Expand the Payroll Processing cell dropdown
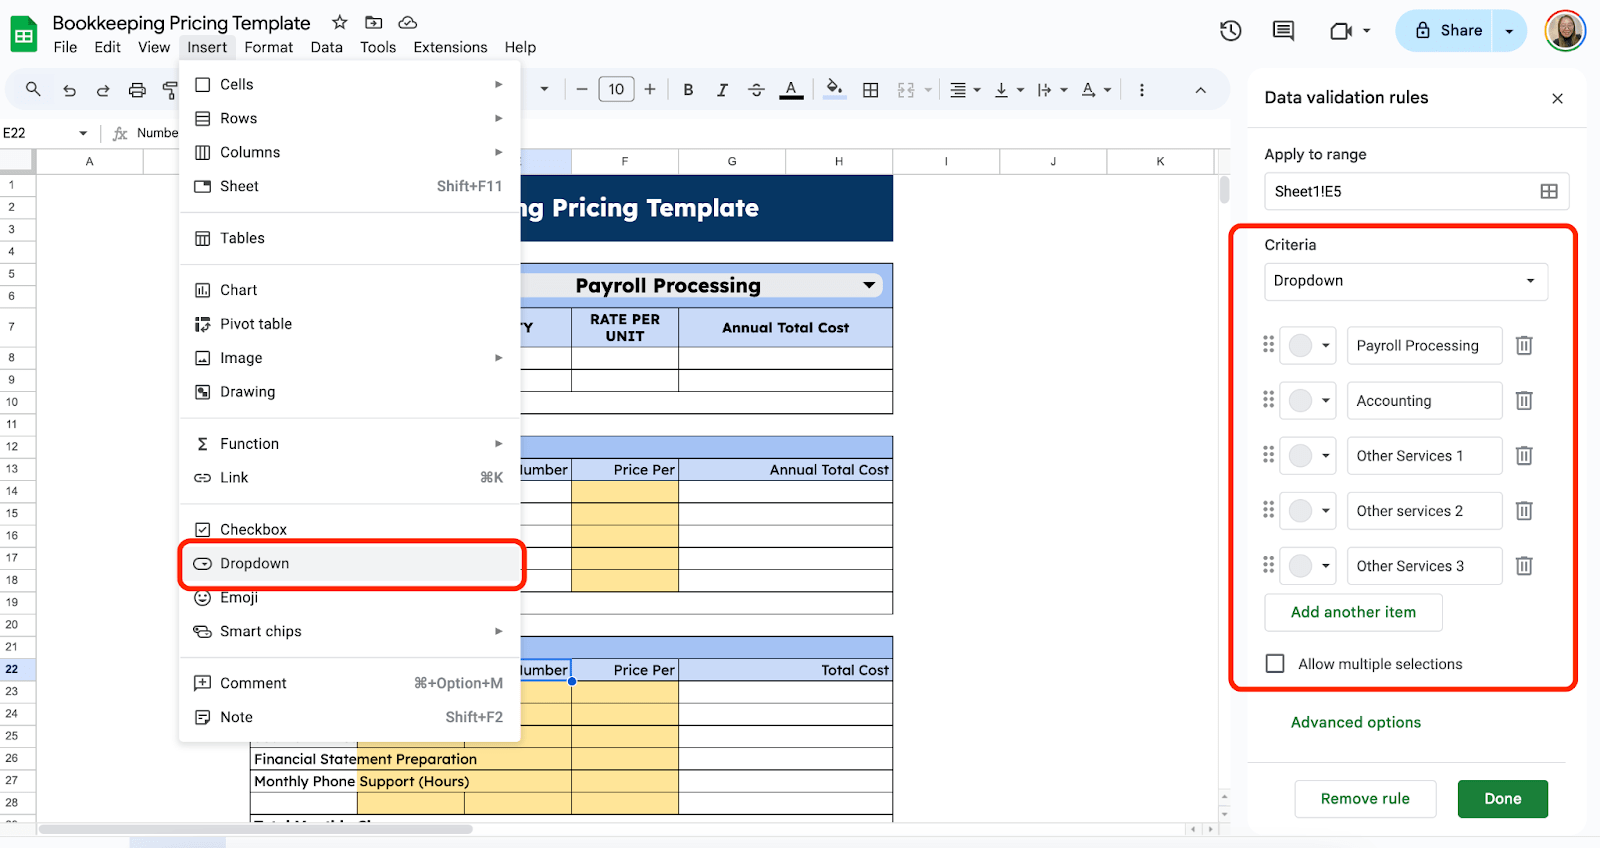 pyautogui.click(x=869, y=286)
